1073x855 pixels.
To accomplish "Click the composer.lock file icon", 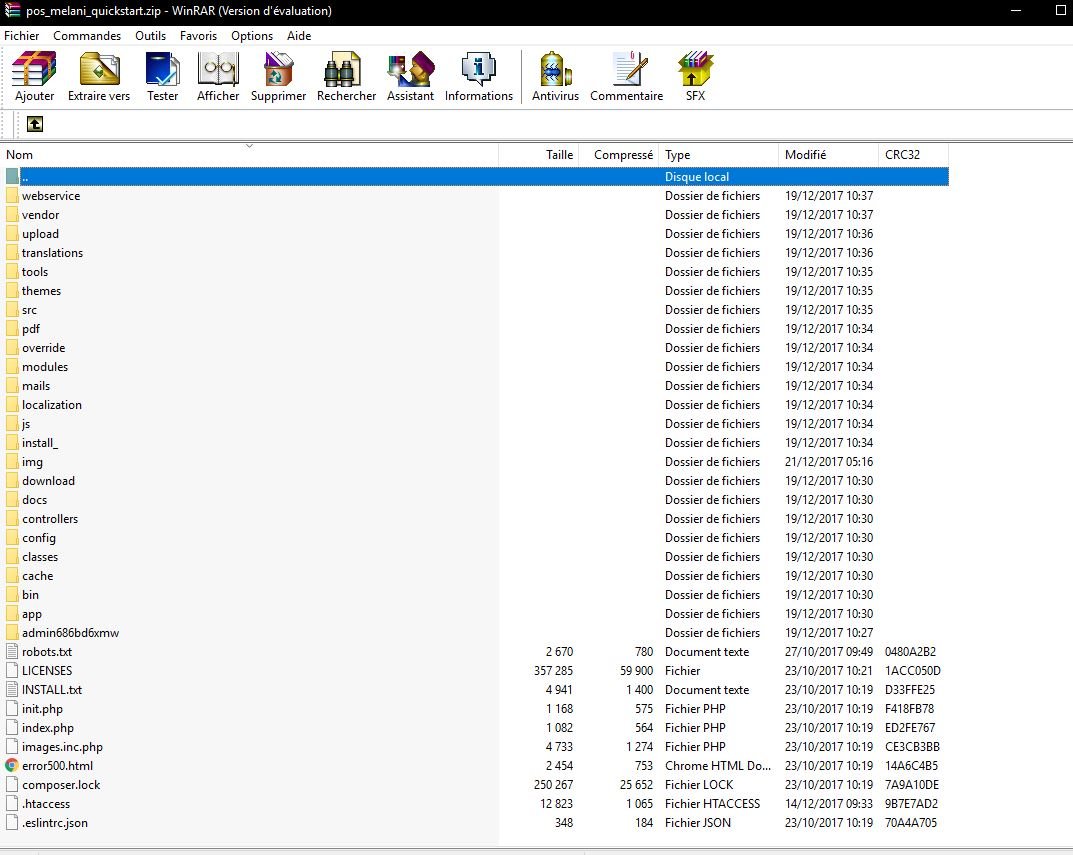I will pos(12,784).
